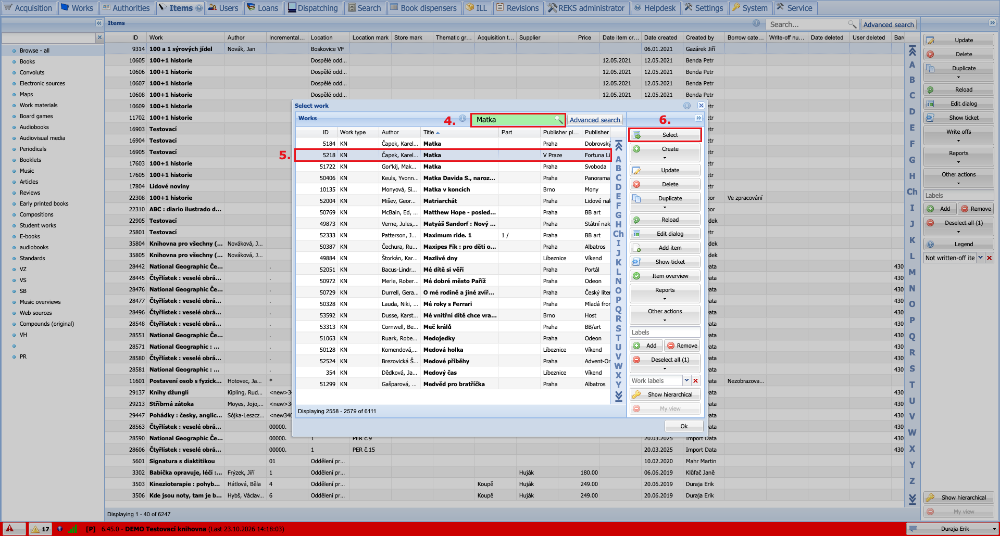The image size is (1000, 536).
Task: Click Ok button in Select work dialog
Action: [x=684, y=426]
